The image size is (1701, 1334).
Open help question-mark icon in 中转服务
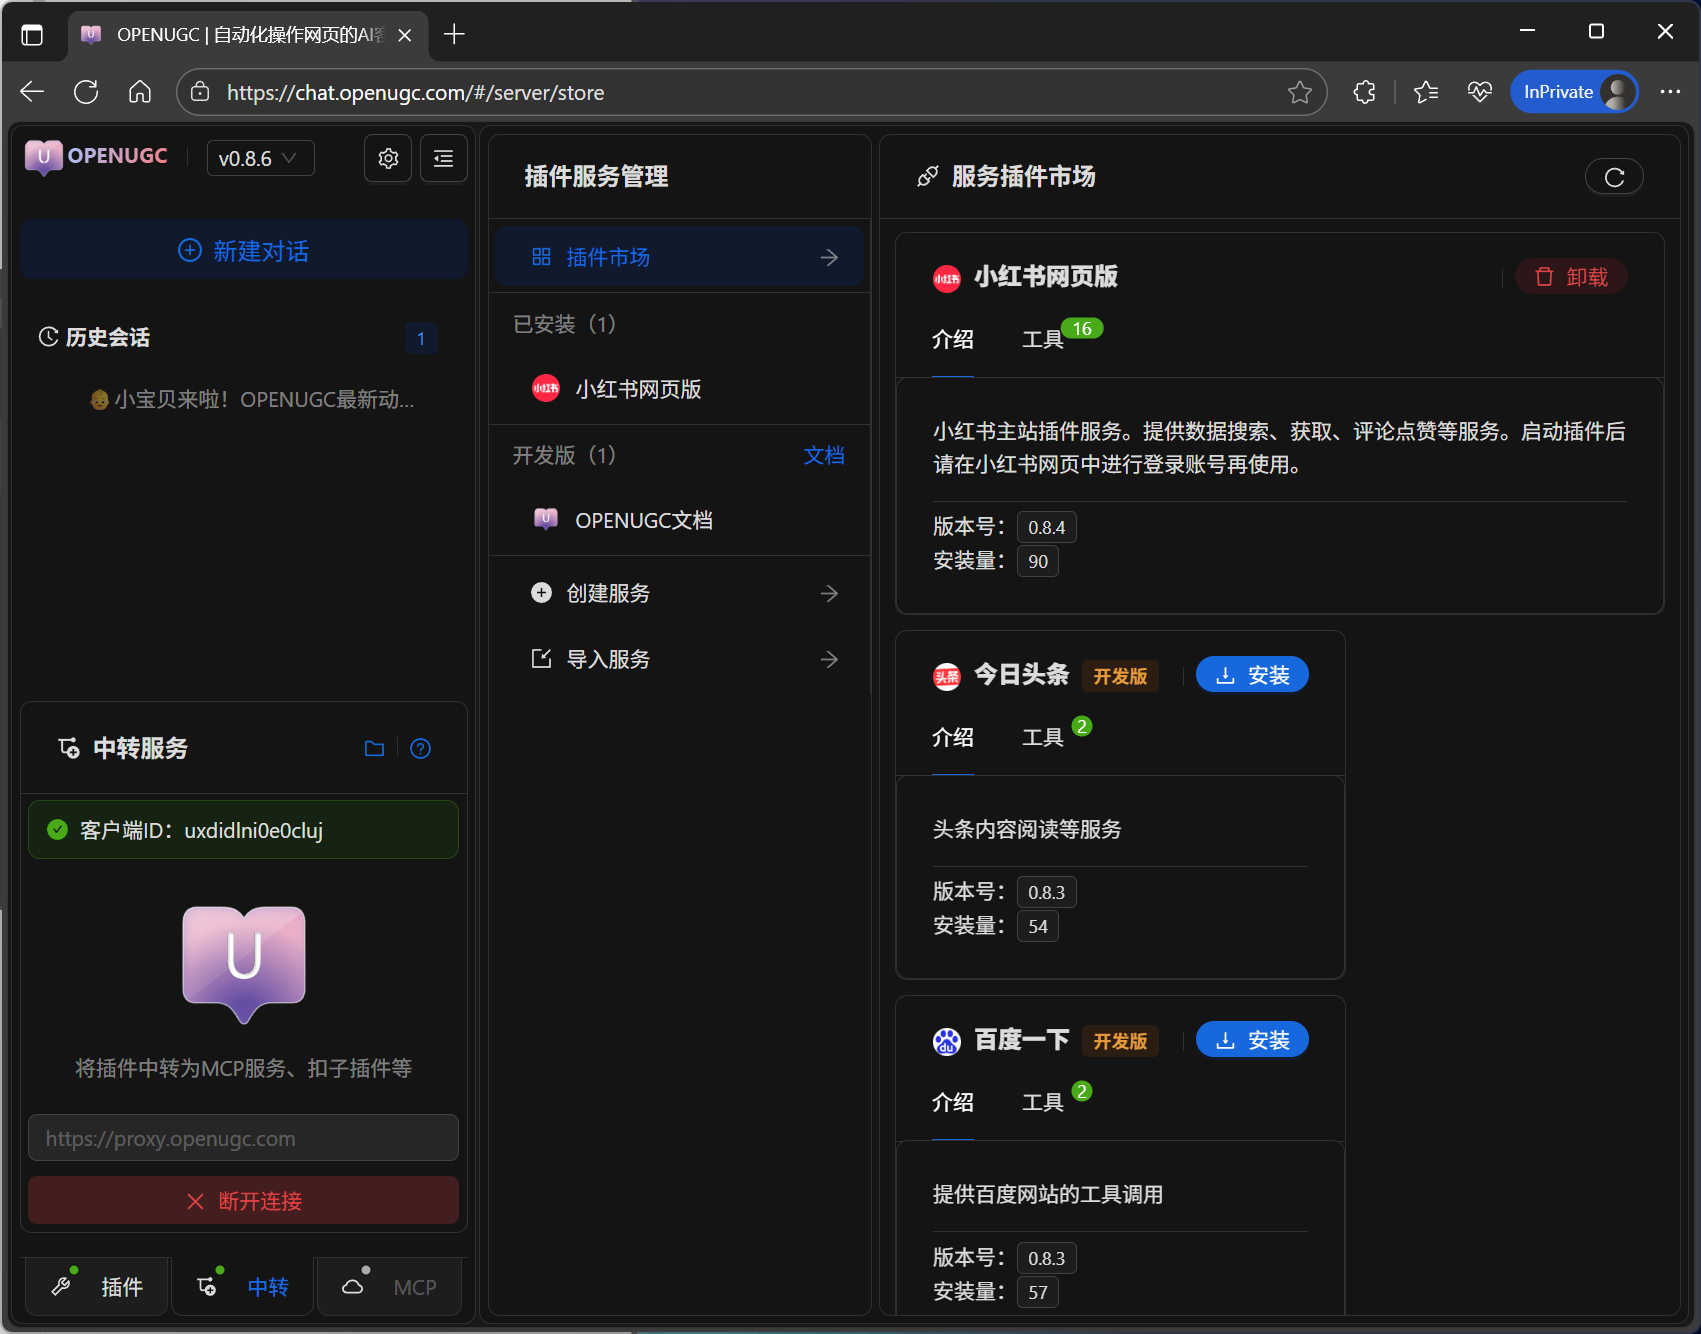[x=421, y=748]
